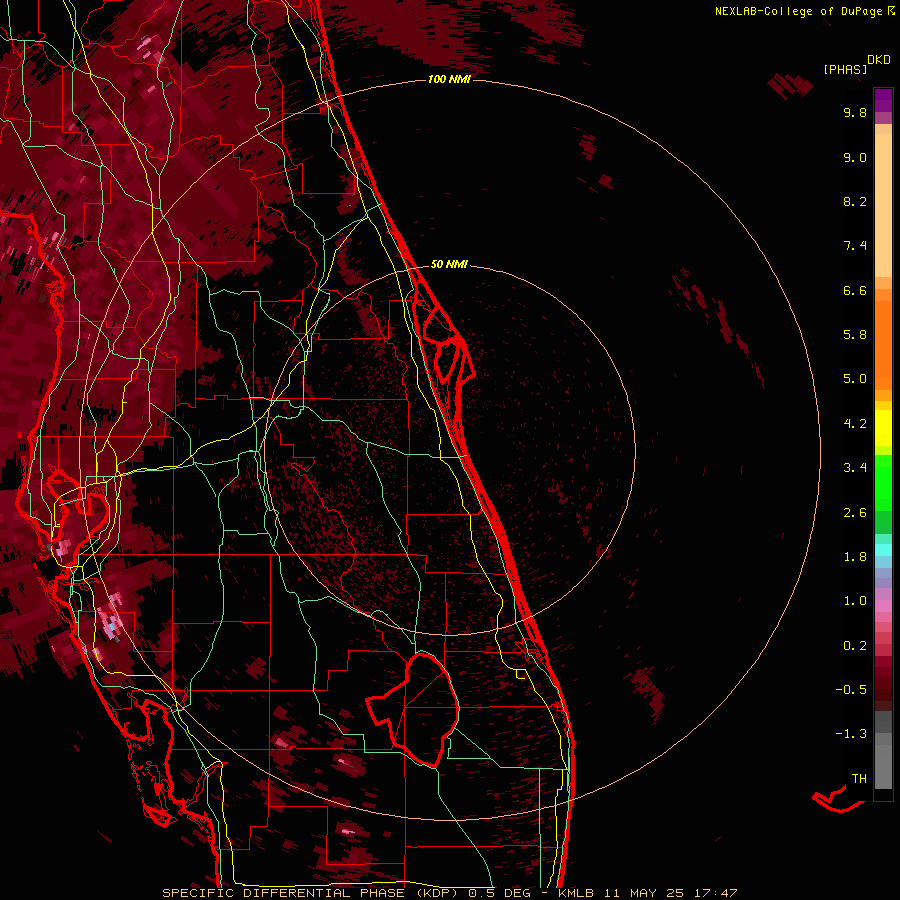The height and width of the screenshot is (900, 900).
Task: Click the bright green color bar segment
Action: (x=883, y=482)
